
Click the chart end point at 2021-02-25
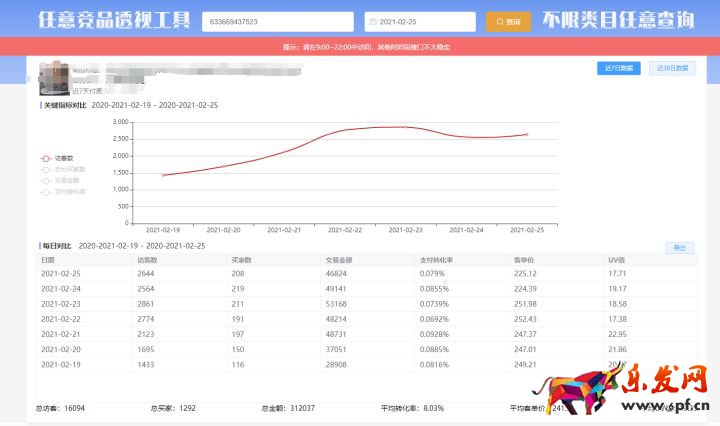[527, 134]
